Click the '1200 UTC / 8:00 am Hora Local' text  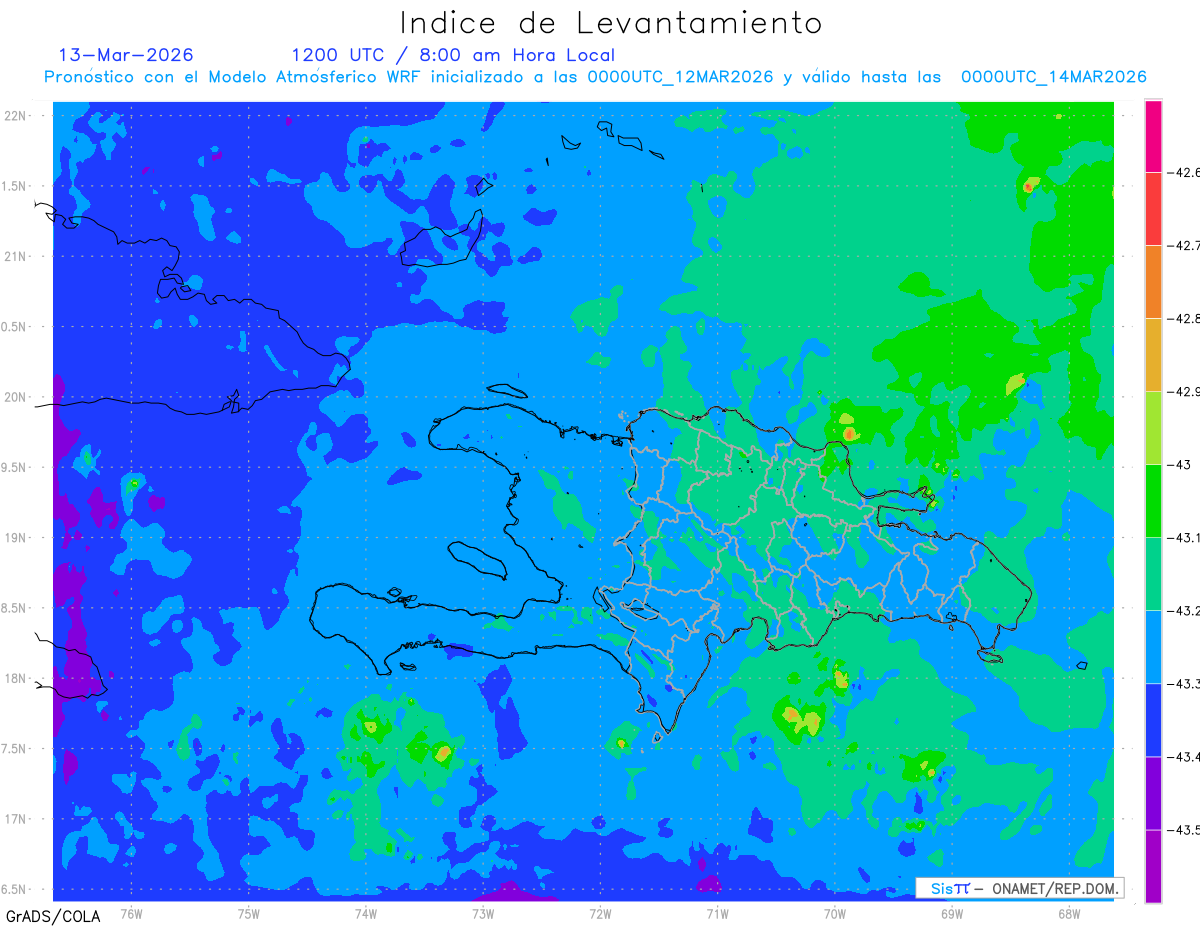click(x=453, y=55)
